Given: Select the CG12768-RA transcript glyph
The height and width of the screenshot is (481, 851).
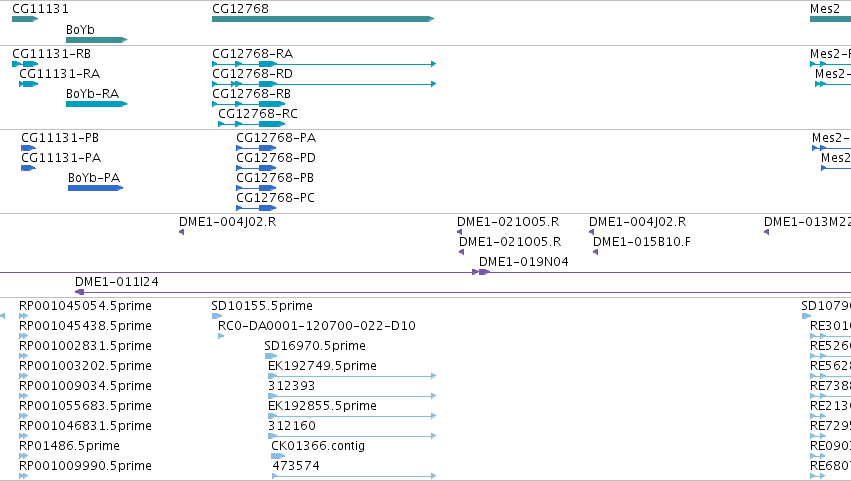Looking at the screenshot, I should pyautogui.click(x=324, y=64).
